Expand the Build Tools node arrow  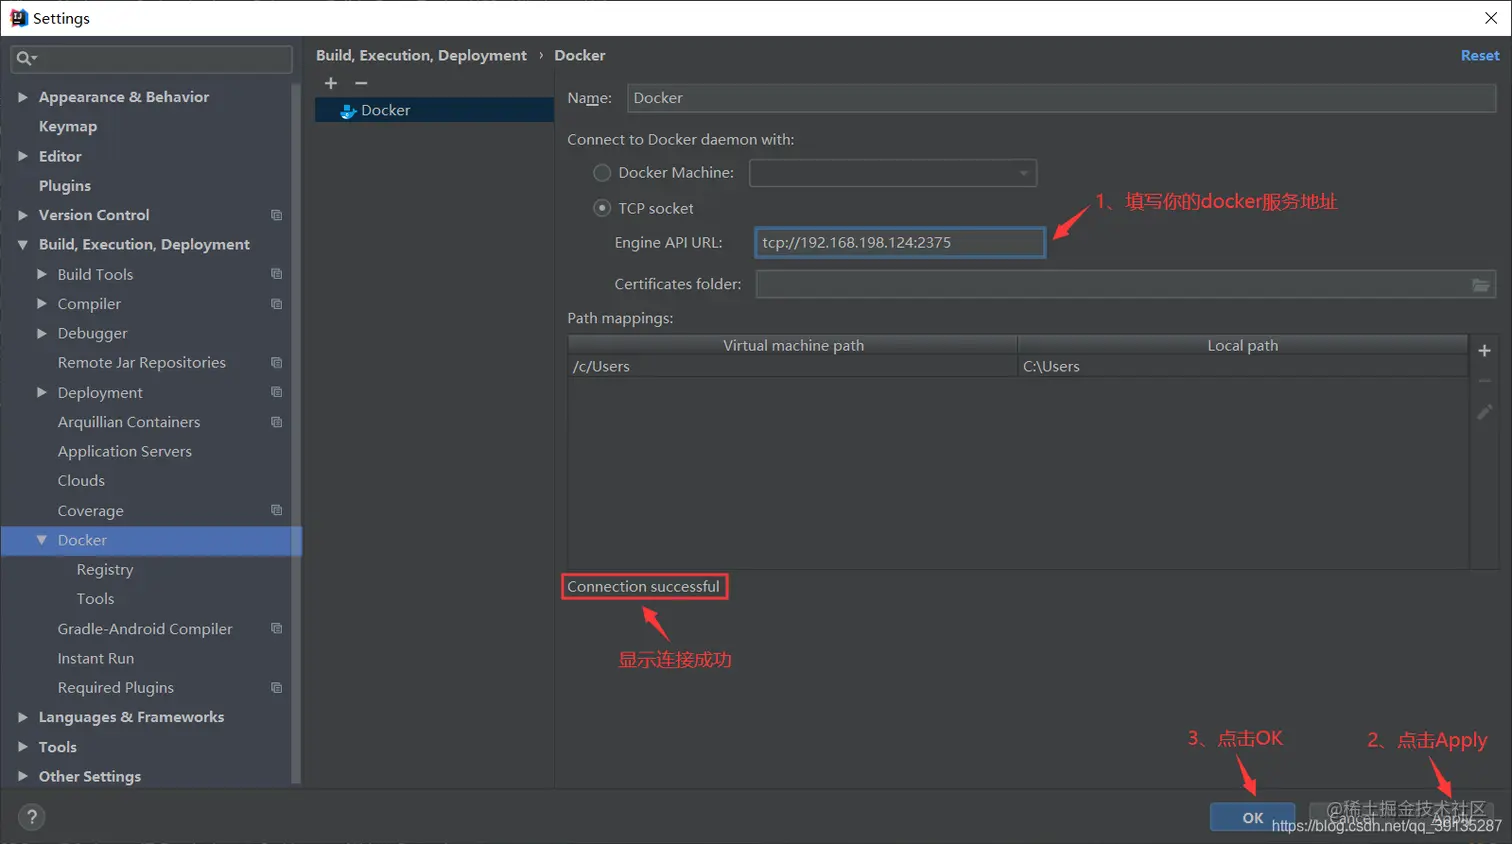click(41, 274)
